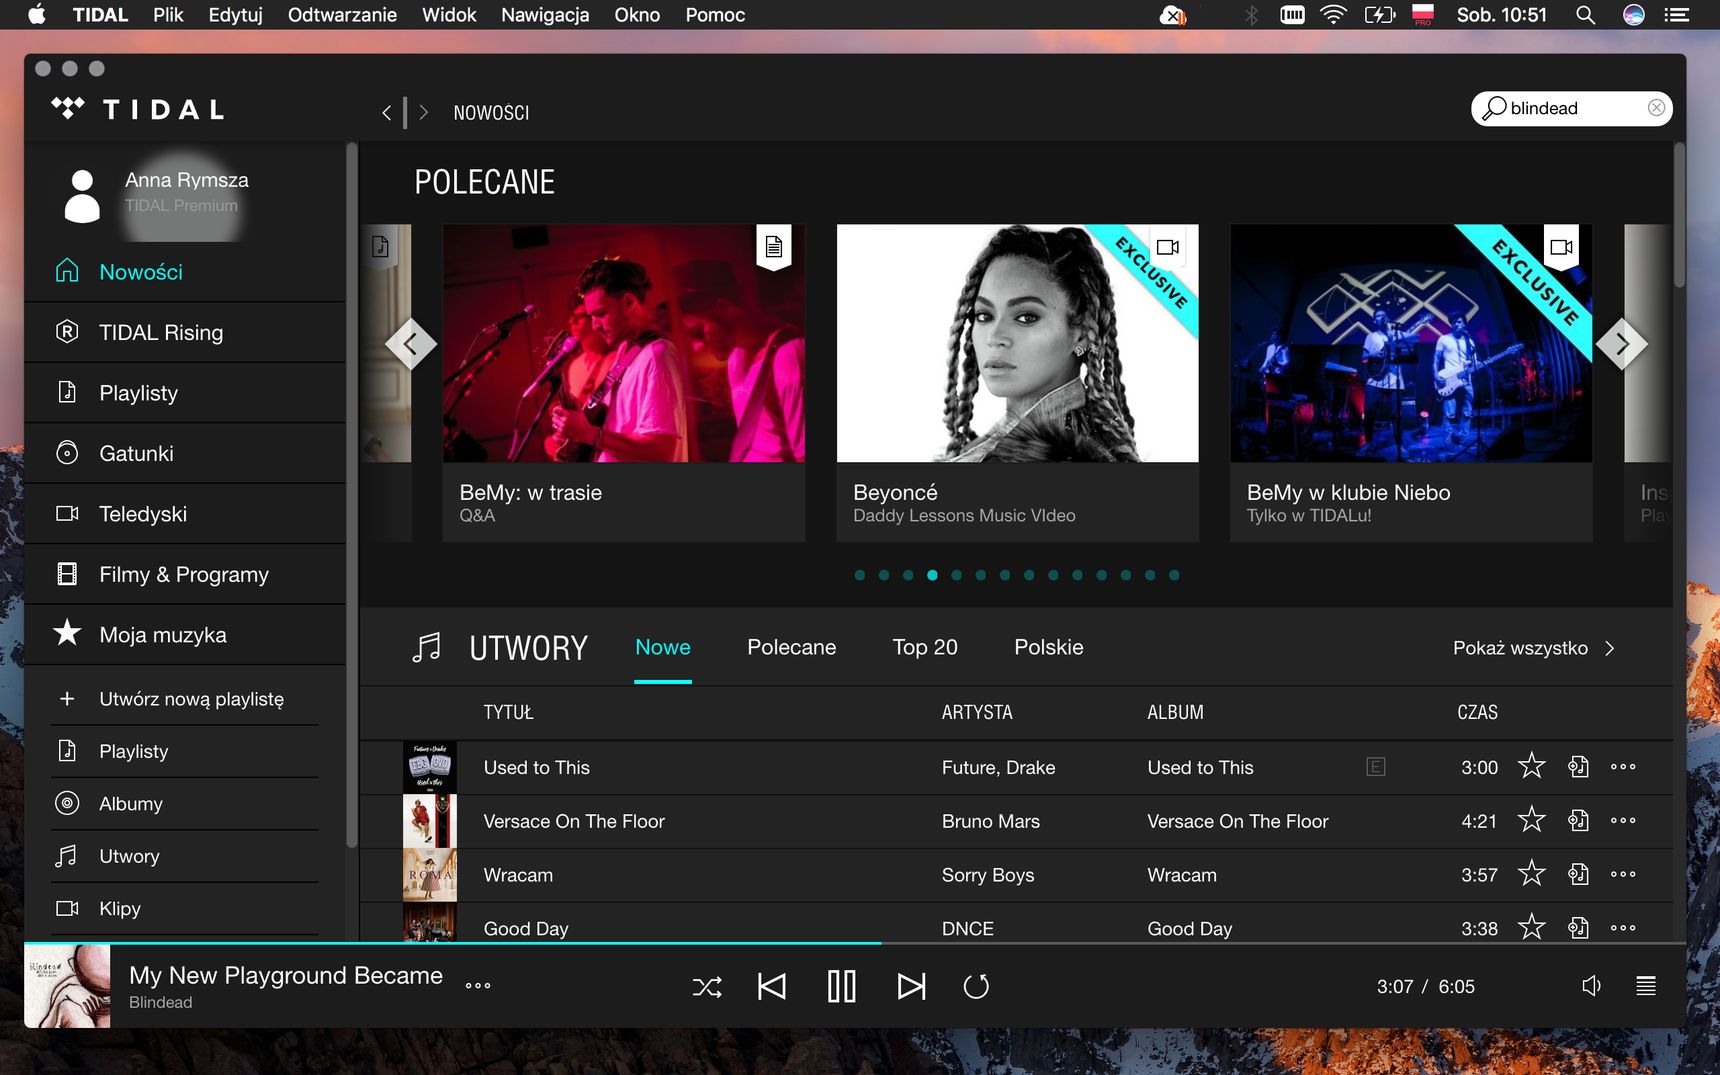Open more options for Good Day
The width and height of the screenshot is (1720, 1075).
[1623, 928]
